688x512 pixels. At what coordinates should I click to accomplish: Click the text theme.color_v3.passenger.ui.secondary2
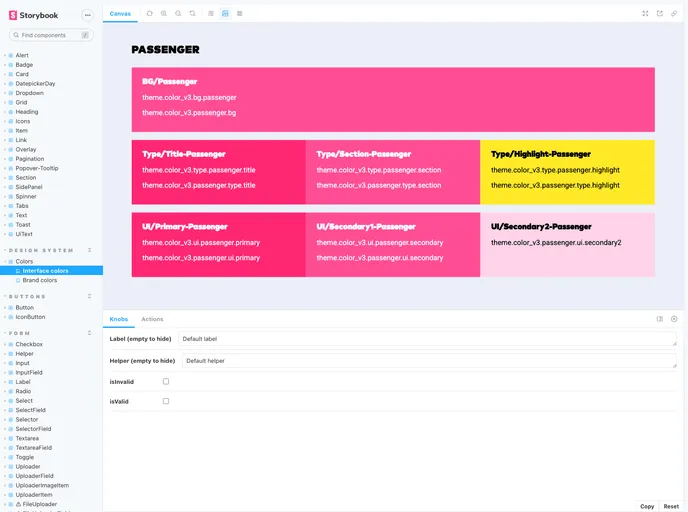(556, 243)
